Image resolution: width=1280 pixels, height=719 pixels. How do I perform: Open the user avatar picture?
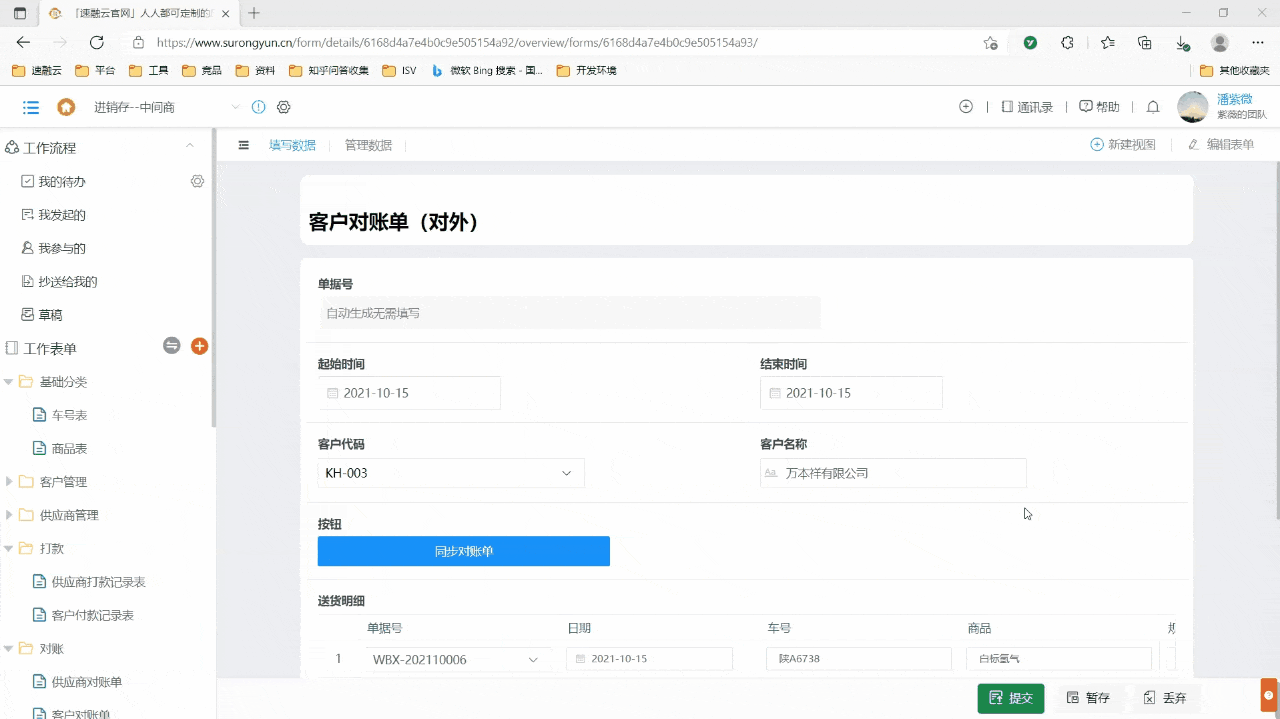point(1193,107)
